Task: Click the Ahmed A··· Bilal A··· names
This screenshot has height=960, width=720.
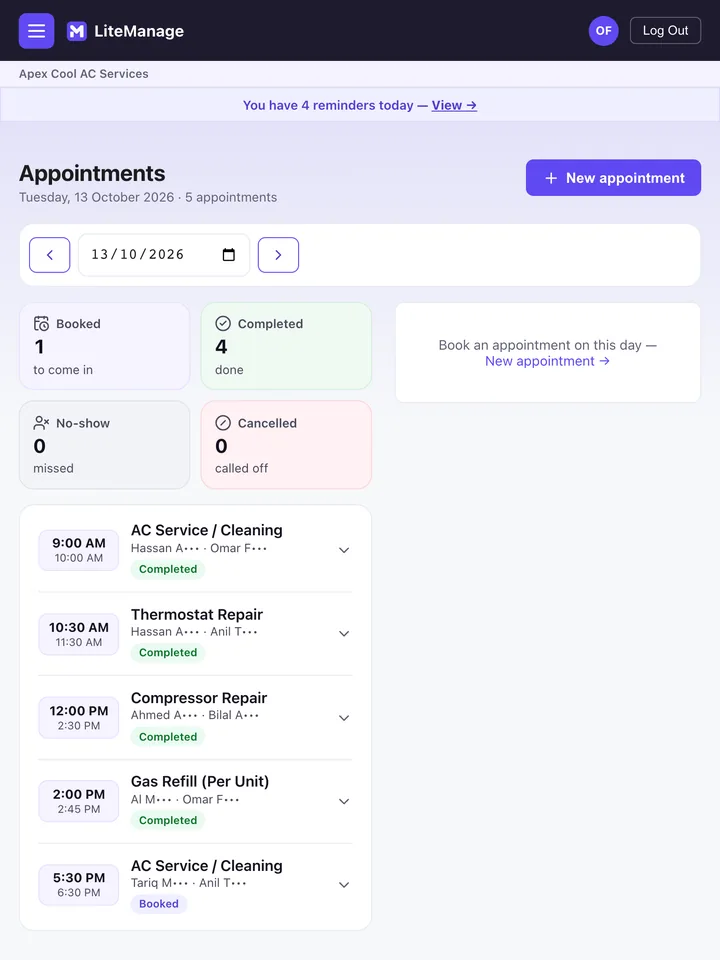Action: coord(195,715)
